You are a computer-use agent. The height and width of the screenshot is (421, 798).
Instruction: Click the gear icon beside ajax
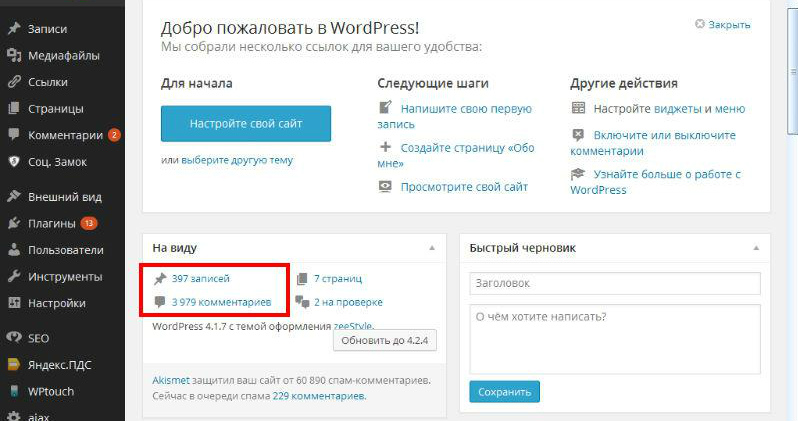(x=14, y=416)
